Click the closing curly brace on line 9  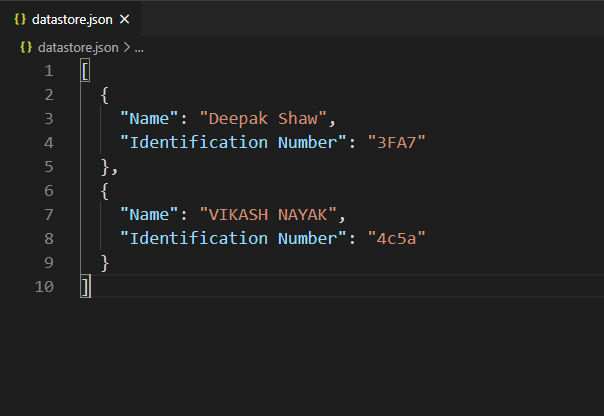(x=105, y=262)
